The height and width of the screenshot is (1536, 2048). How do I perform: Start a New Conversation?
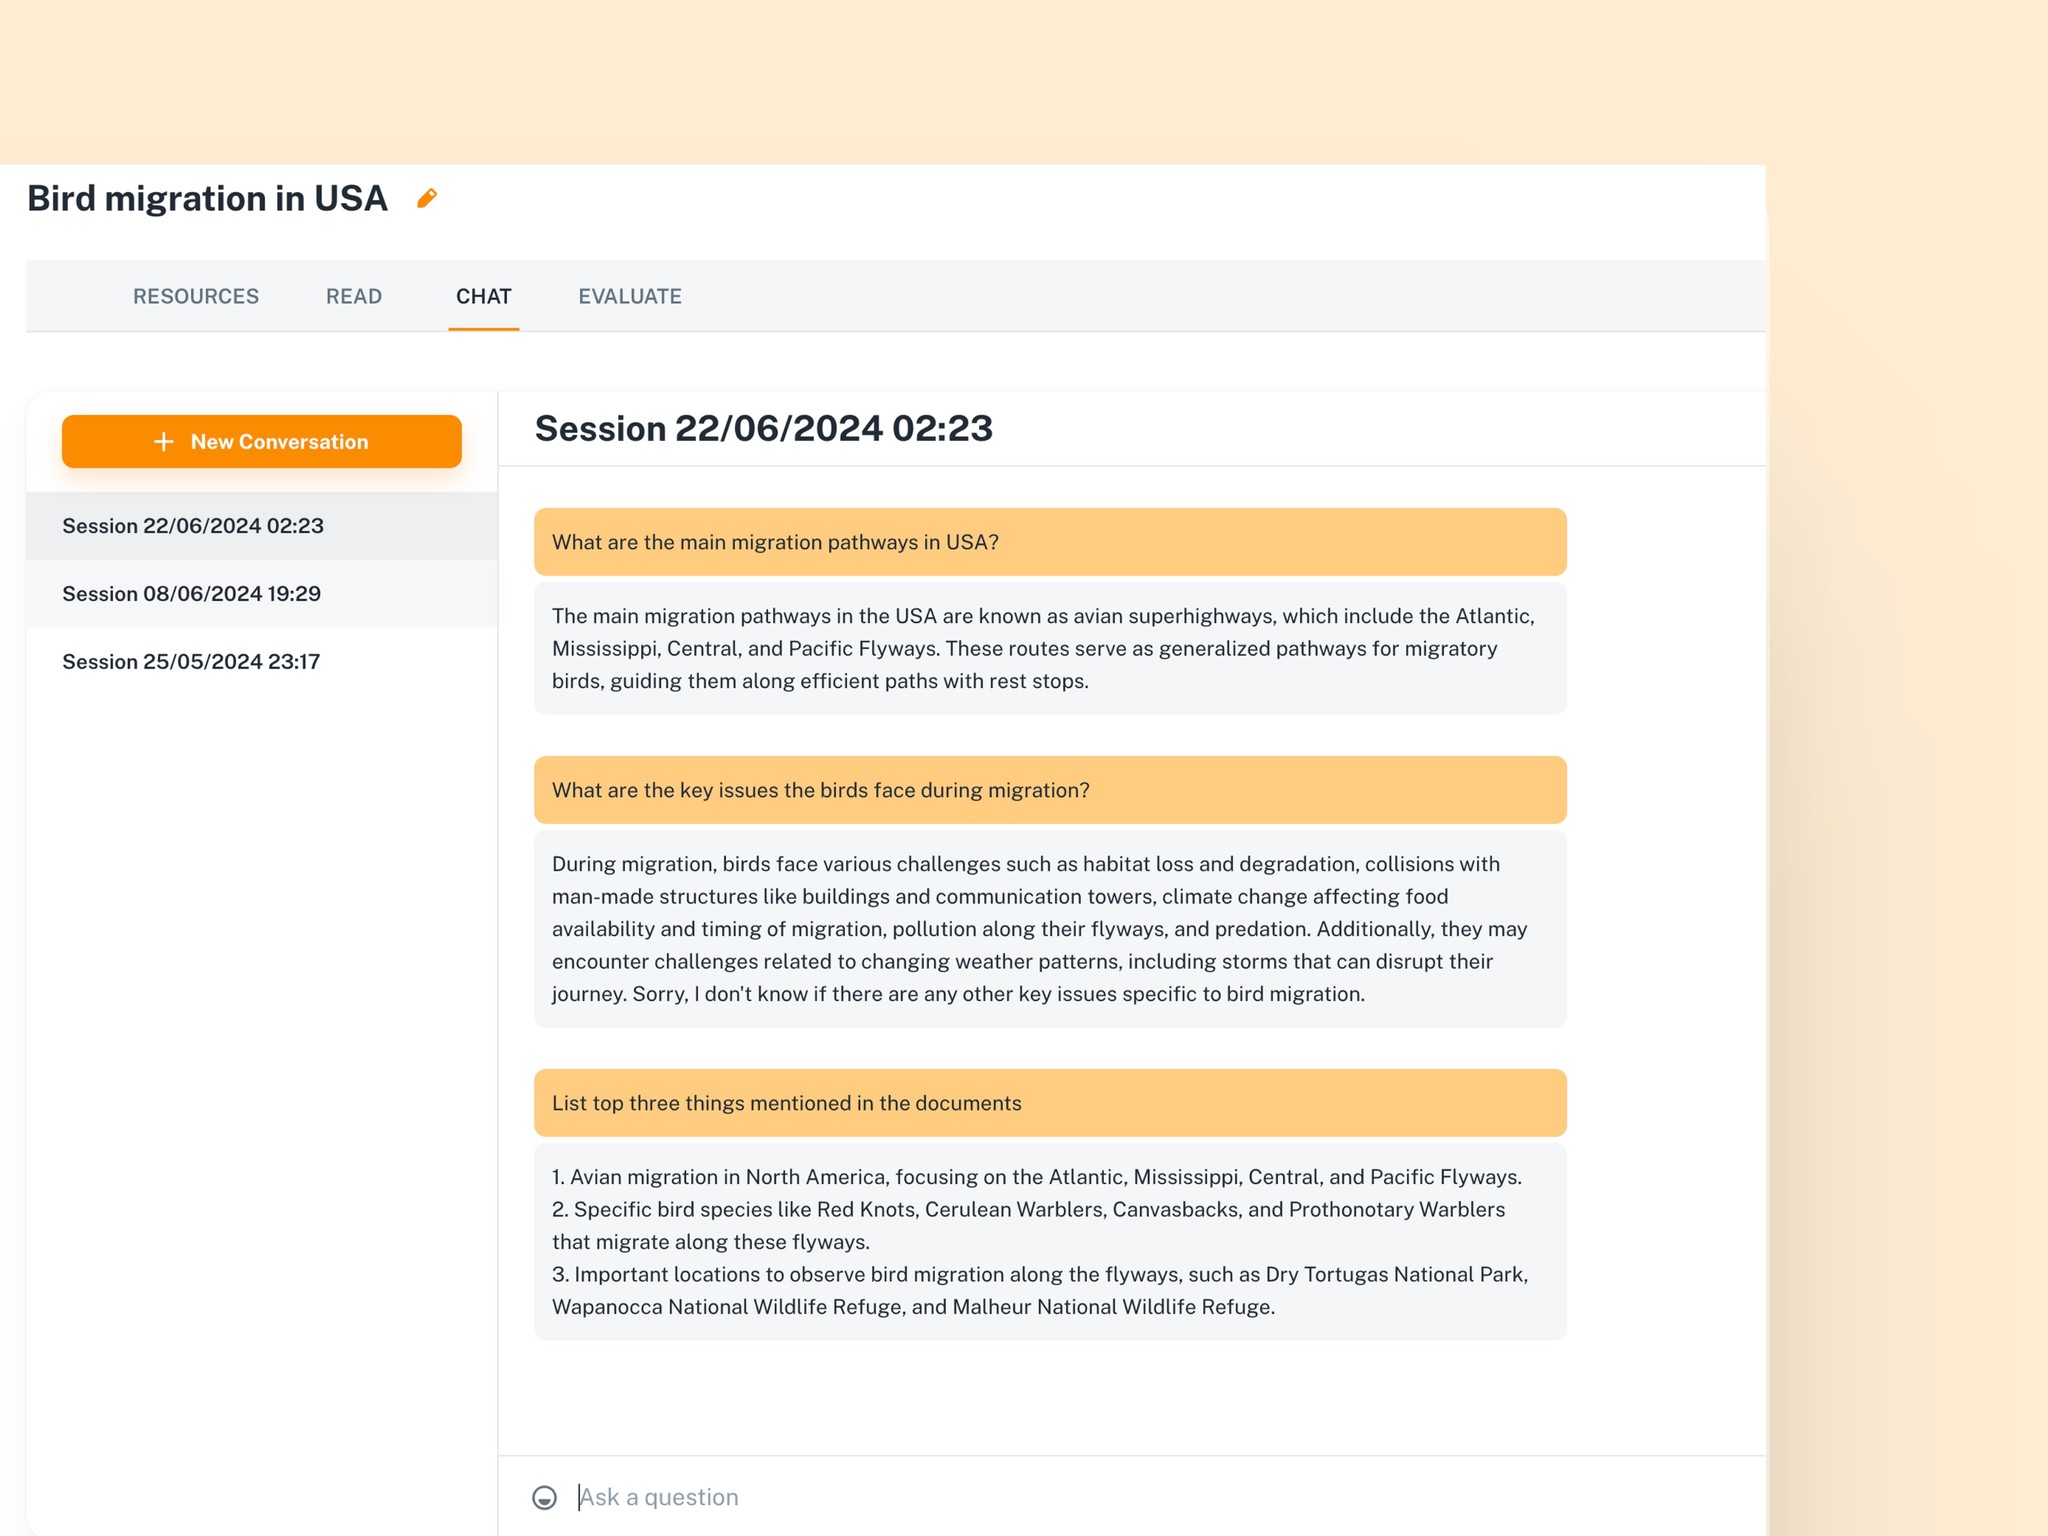[261, 441]
